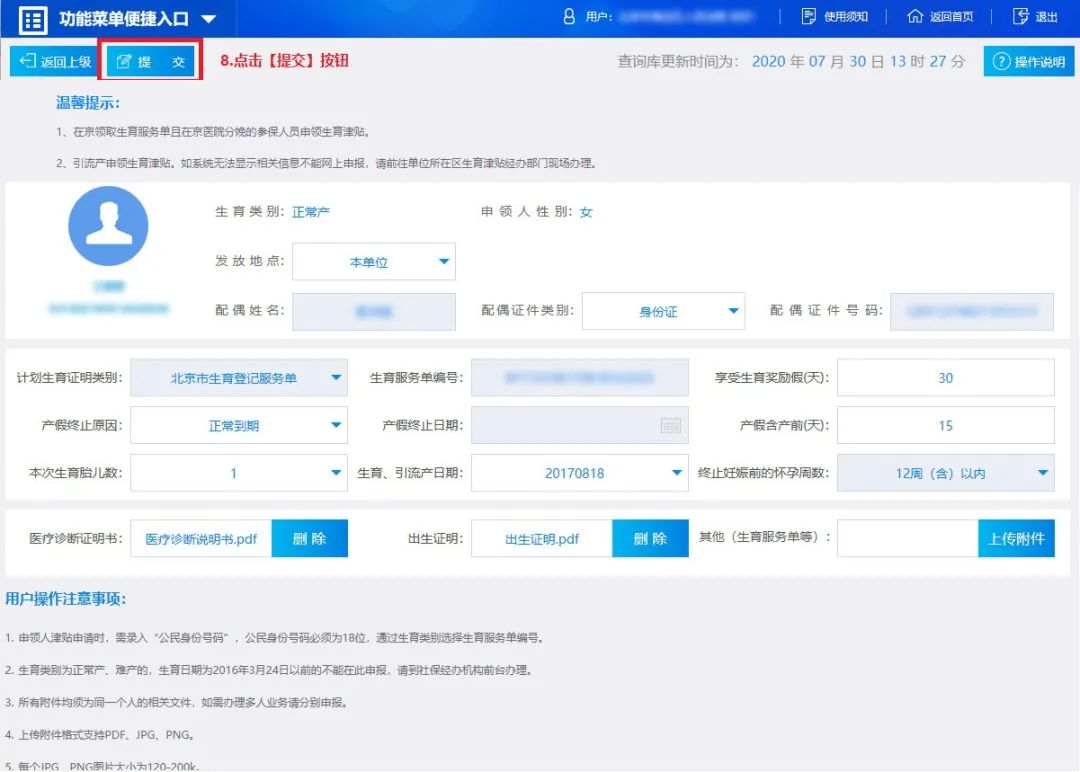The width and height of the screenshot is (1080, 772).
Task: Open 发放地点 dropdown showing 本单位
Action: pos(373,262)
